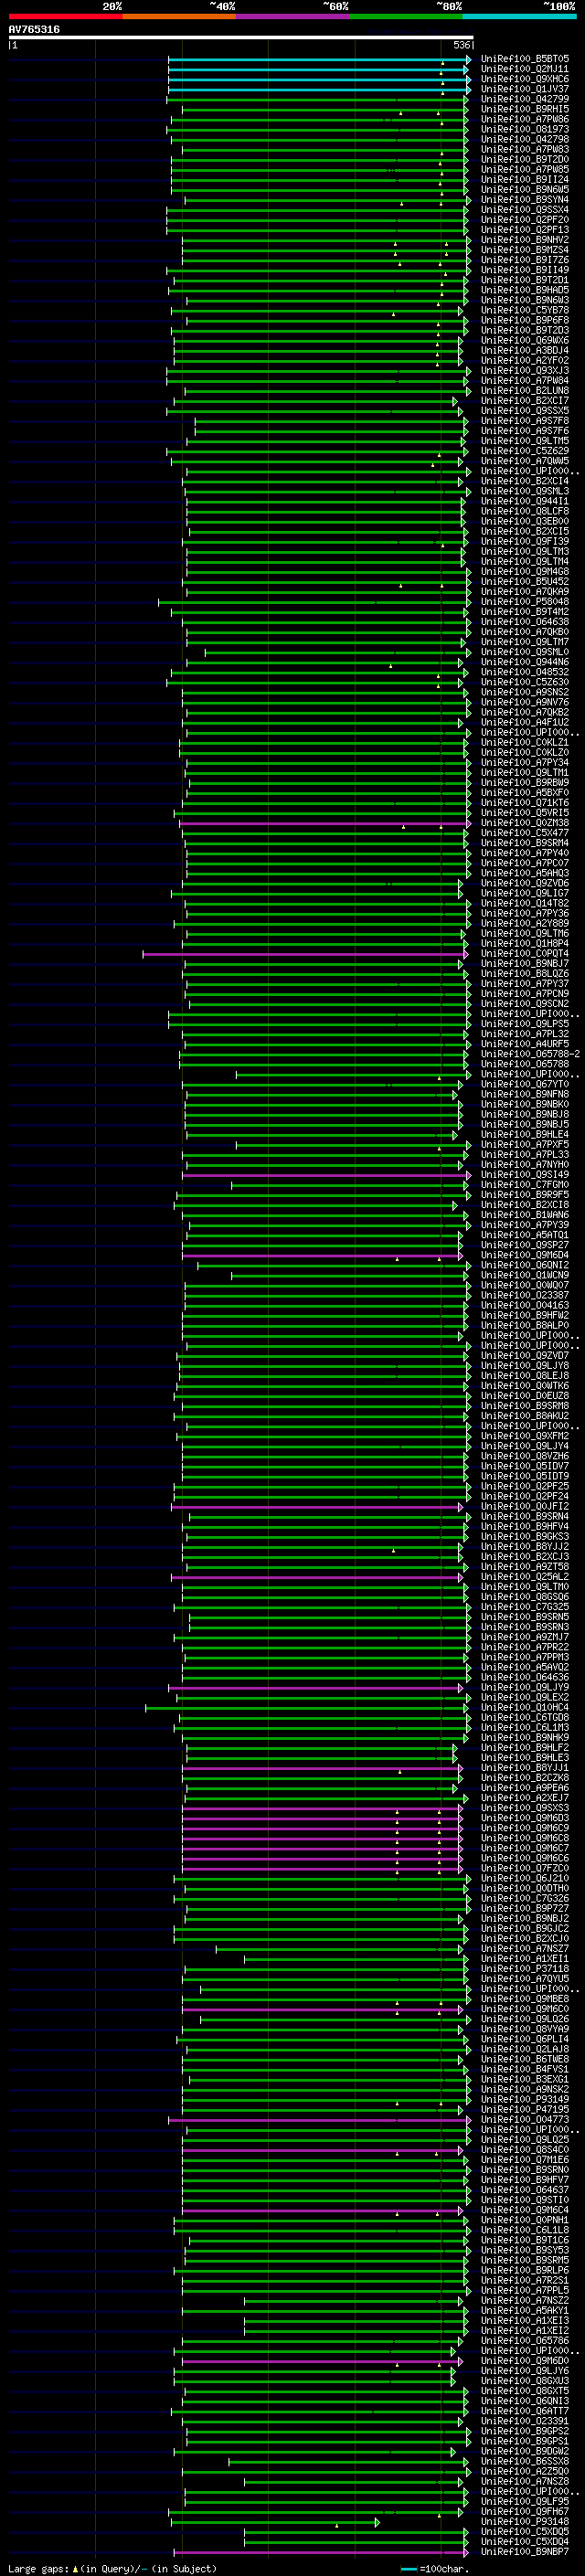Click the white query sequence bar

(x=241, y=38)
